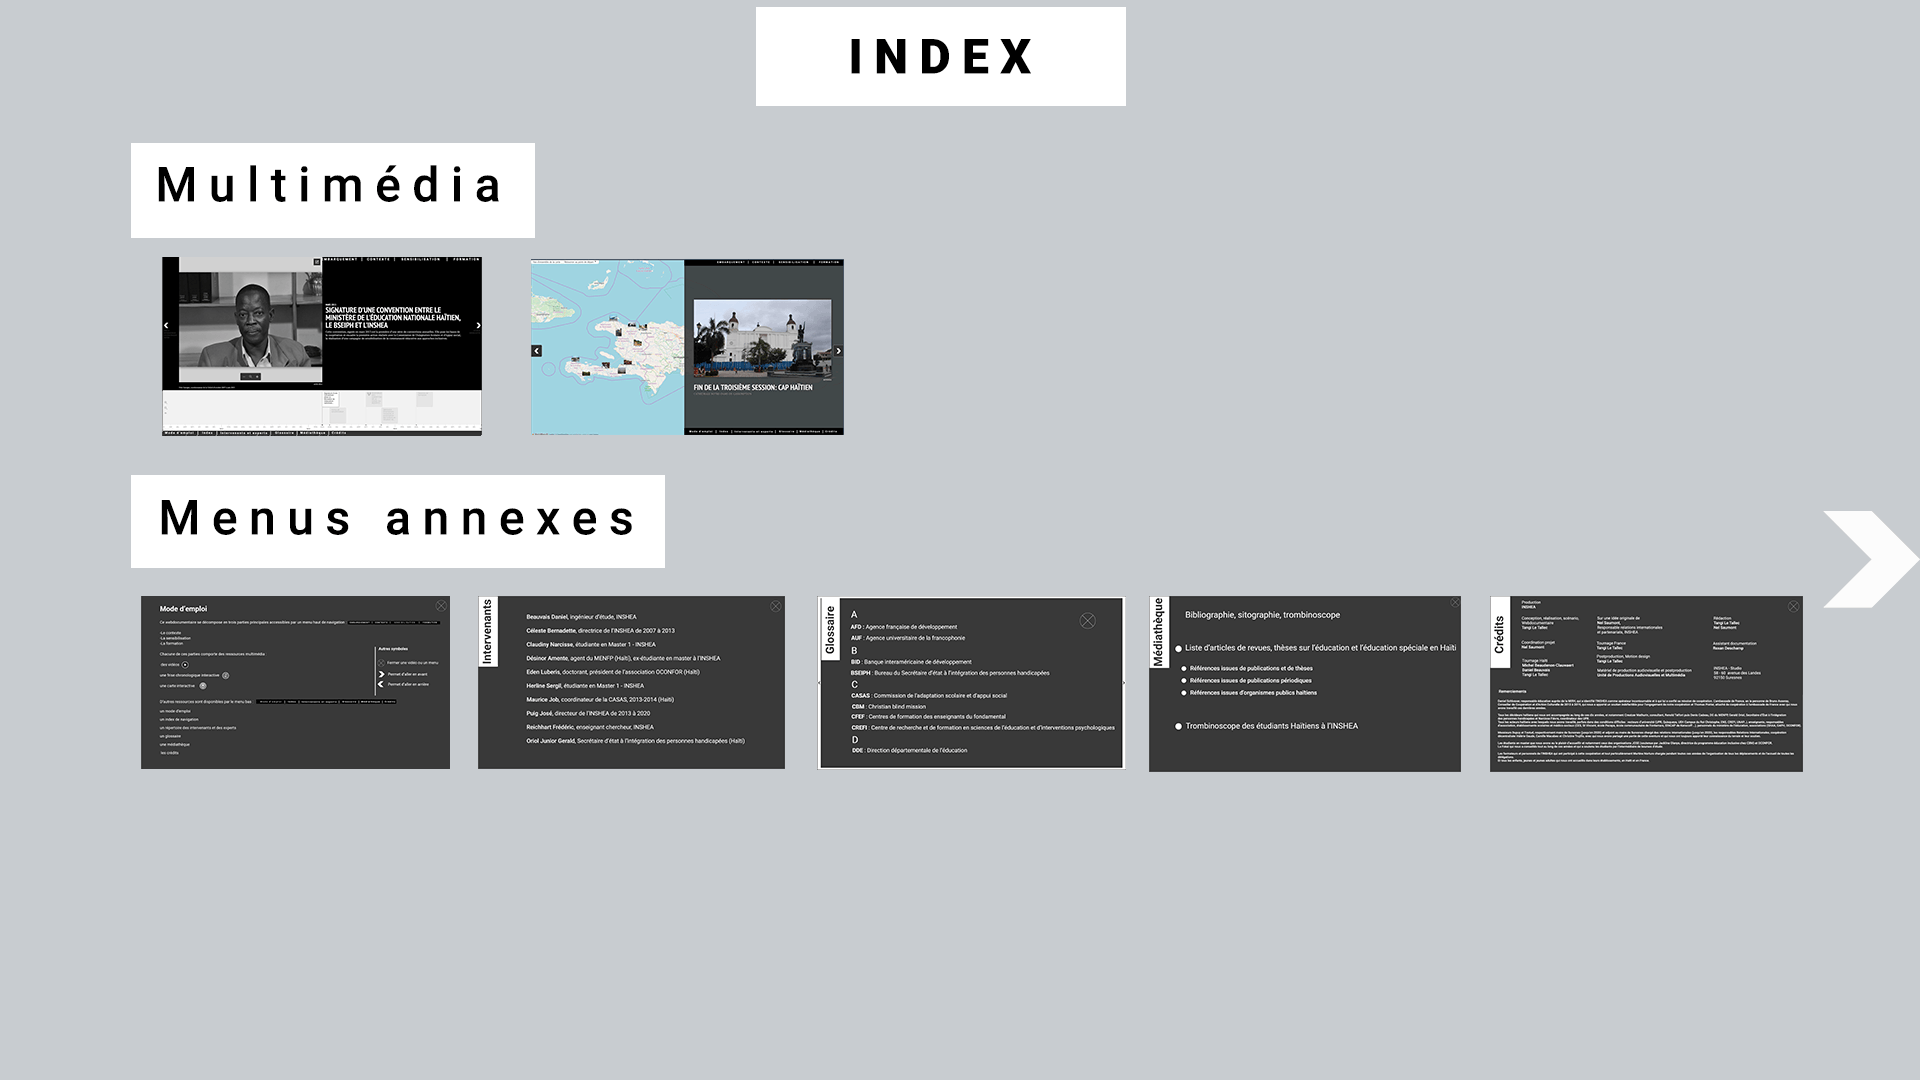The height and width of the screenshot is (1080, 1920).
Task: Click the right navigation arrow on the map screenshot
Action: [838, 351]
